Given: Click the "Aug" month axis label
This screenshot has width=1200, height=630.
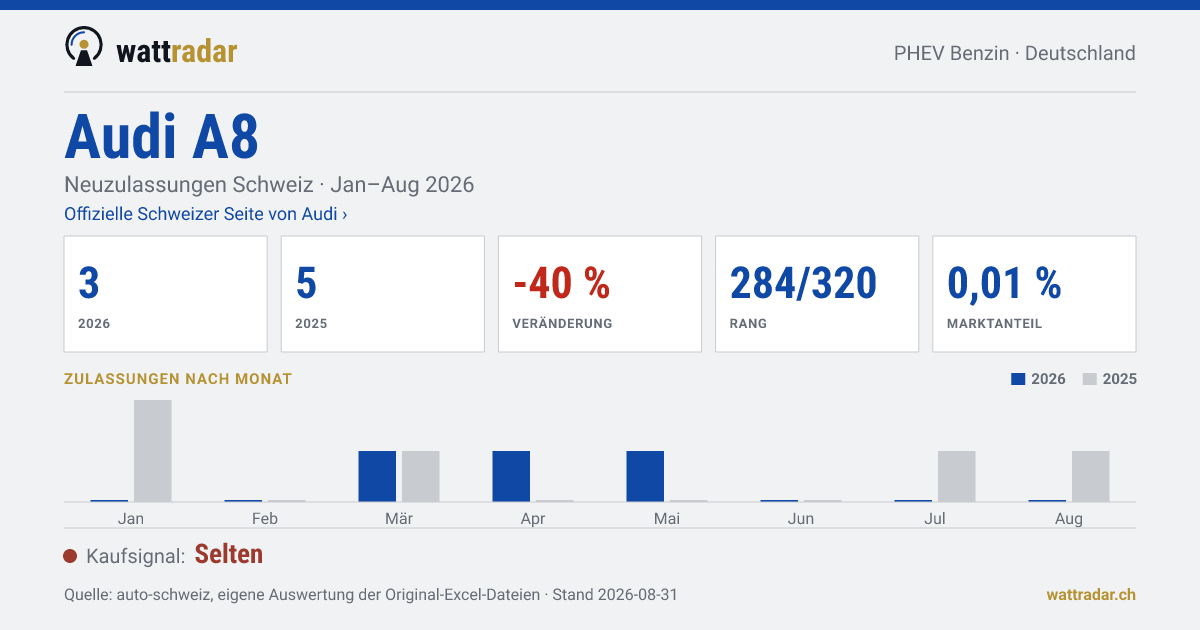Looking at the screenshot, I should click(1069, 519).
